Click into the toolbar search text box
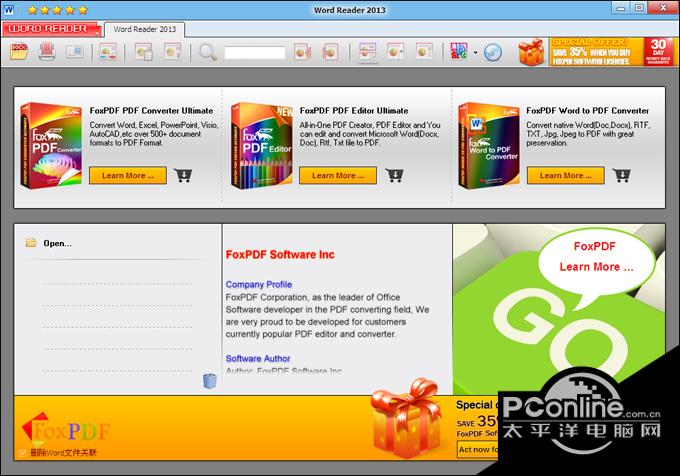The image size is (680, 476). [255, 53]
